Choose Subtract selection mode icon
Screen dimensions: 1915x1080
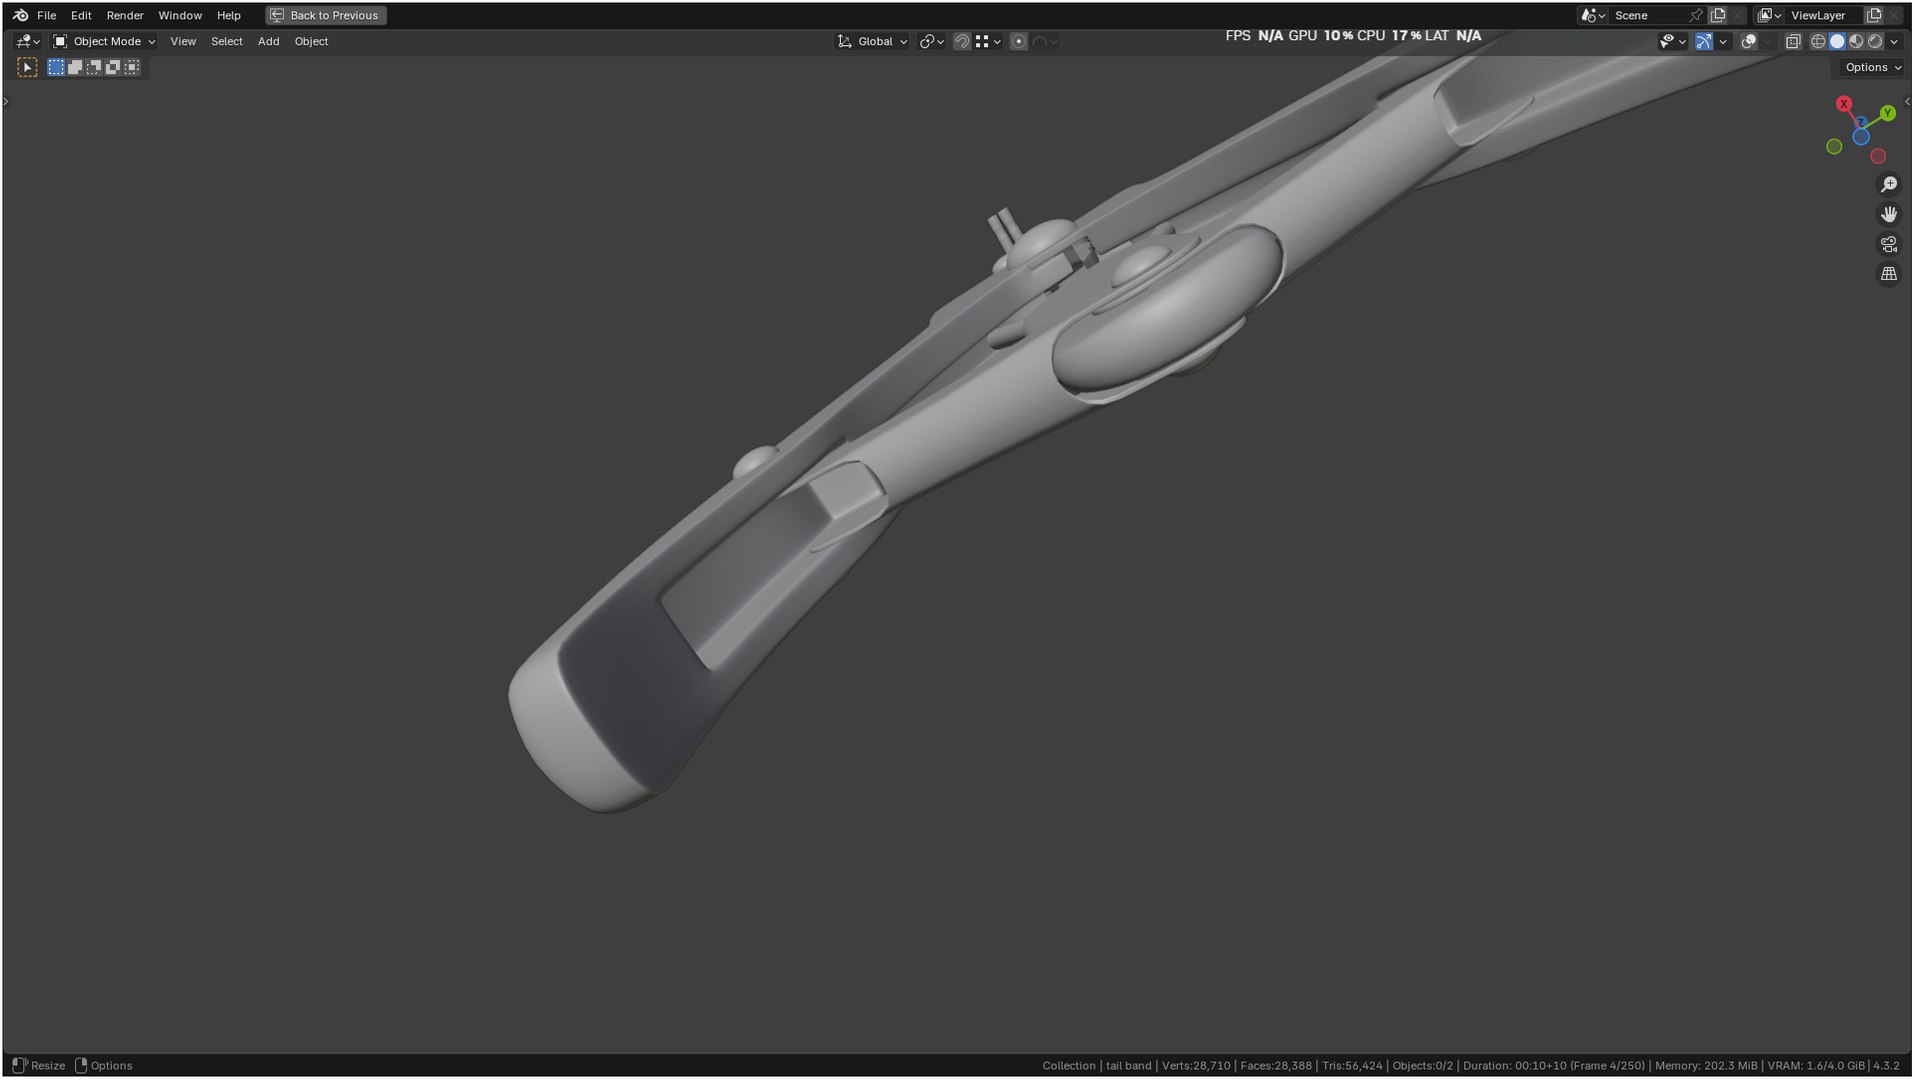point(94,67)
